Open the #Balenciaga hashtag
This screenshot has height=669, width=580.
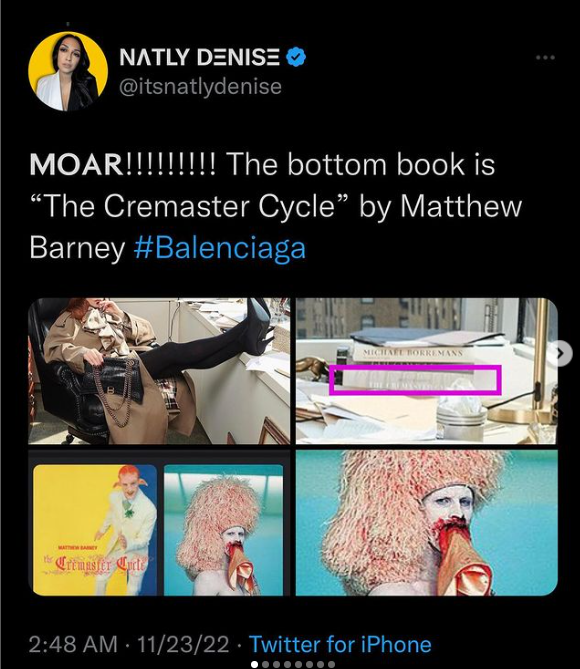click(x=220, y=248)
